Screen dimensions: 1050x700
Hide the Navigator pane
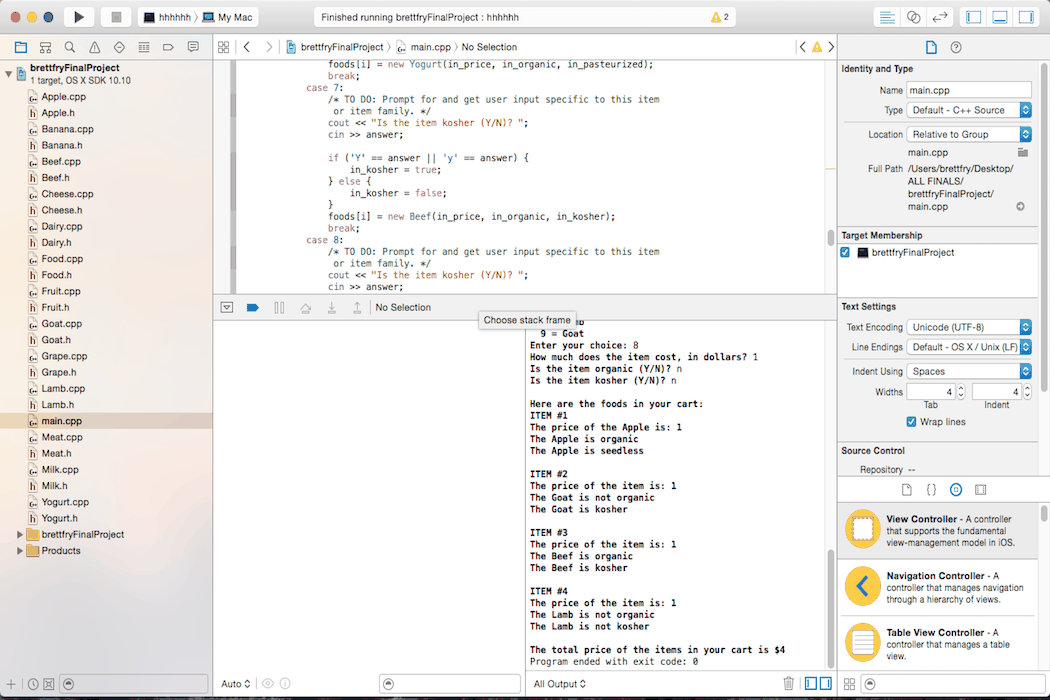(974, 17)
